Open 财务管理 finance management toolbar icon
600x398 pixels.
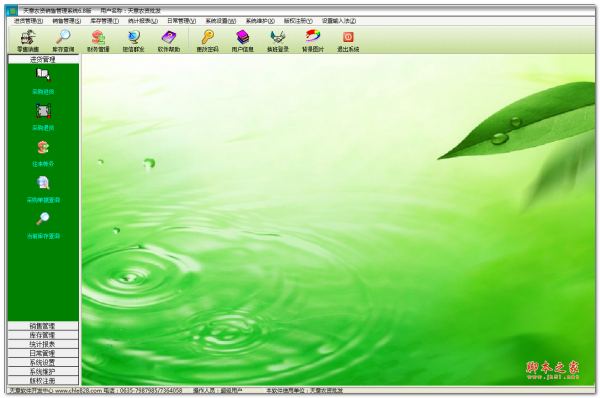98,41
